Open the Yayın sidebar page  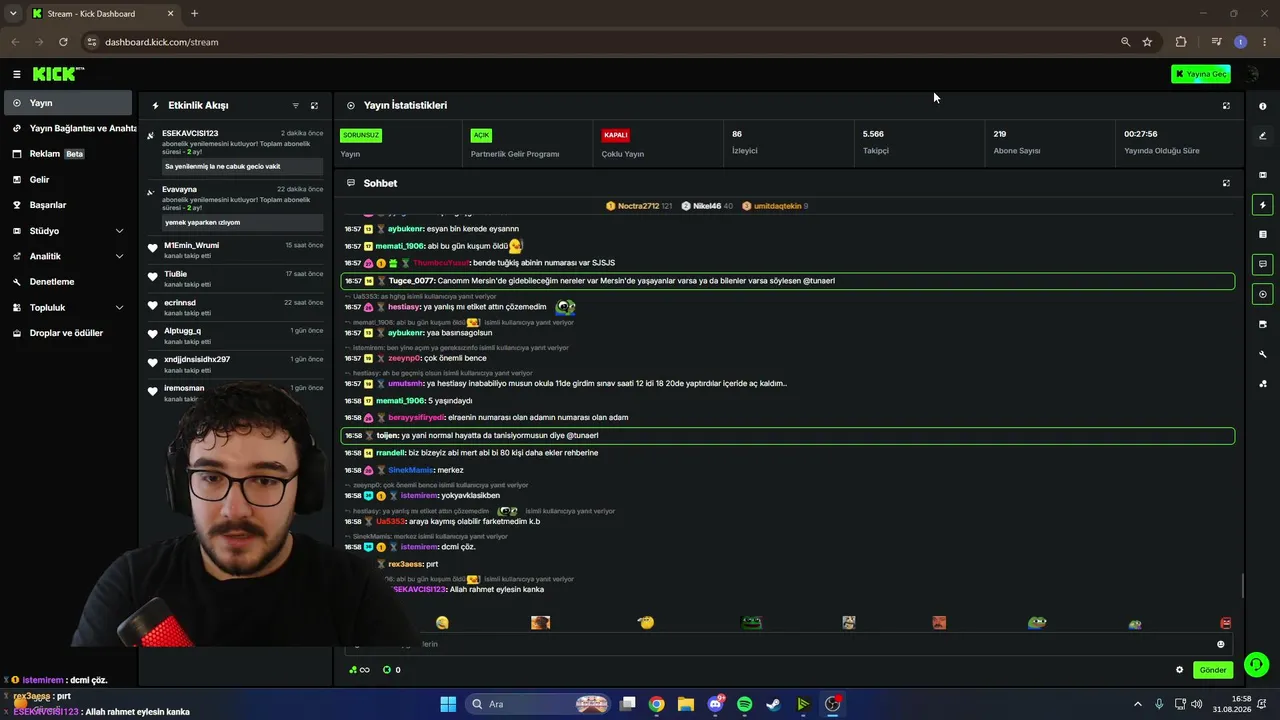tap(66, 103)
